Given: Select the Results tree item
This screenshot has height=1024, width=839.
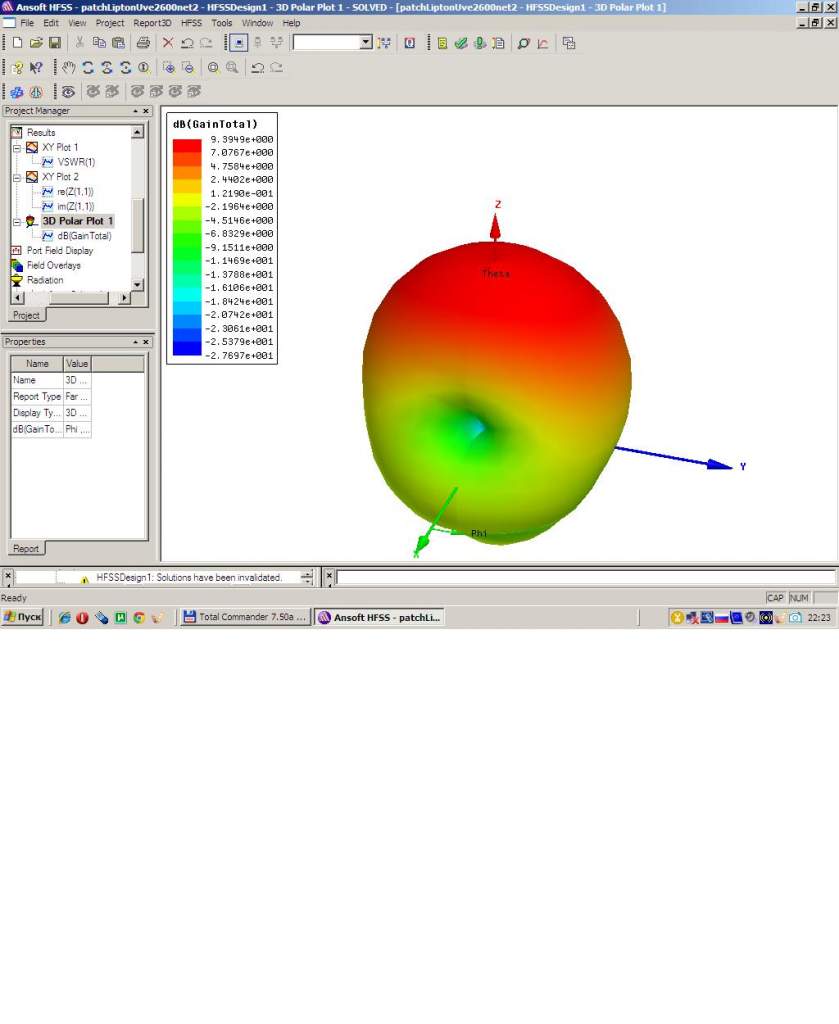Looking at the screenshot, I should point(40,133).
